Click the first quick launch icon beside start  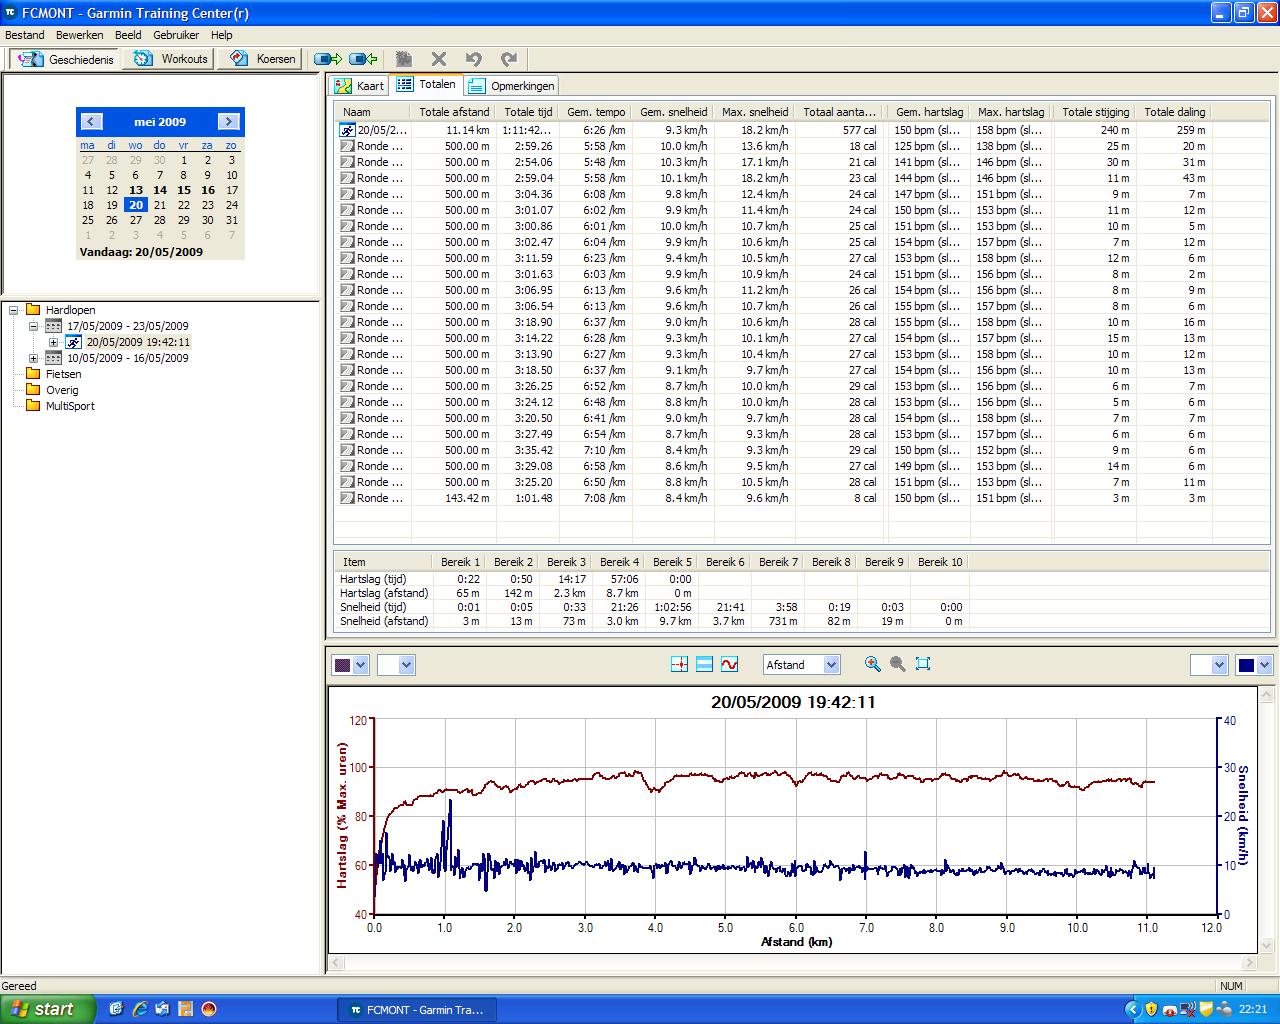coord(117,1009)
